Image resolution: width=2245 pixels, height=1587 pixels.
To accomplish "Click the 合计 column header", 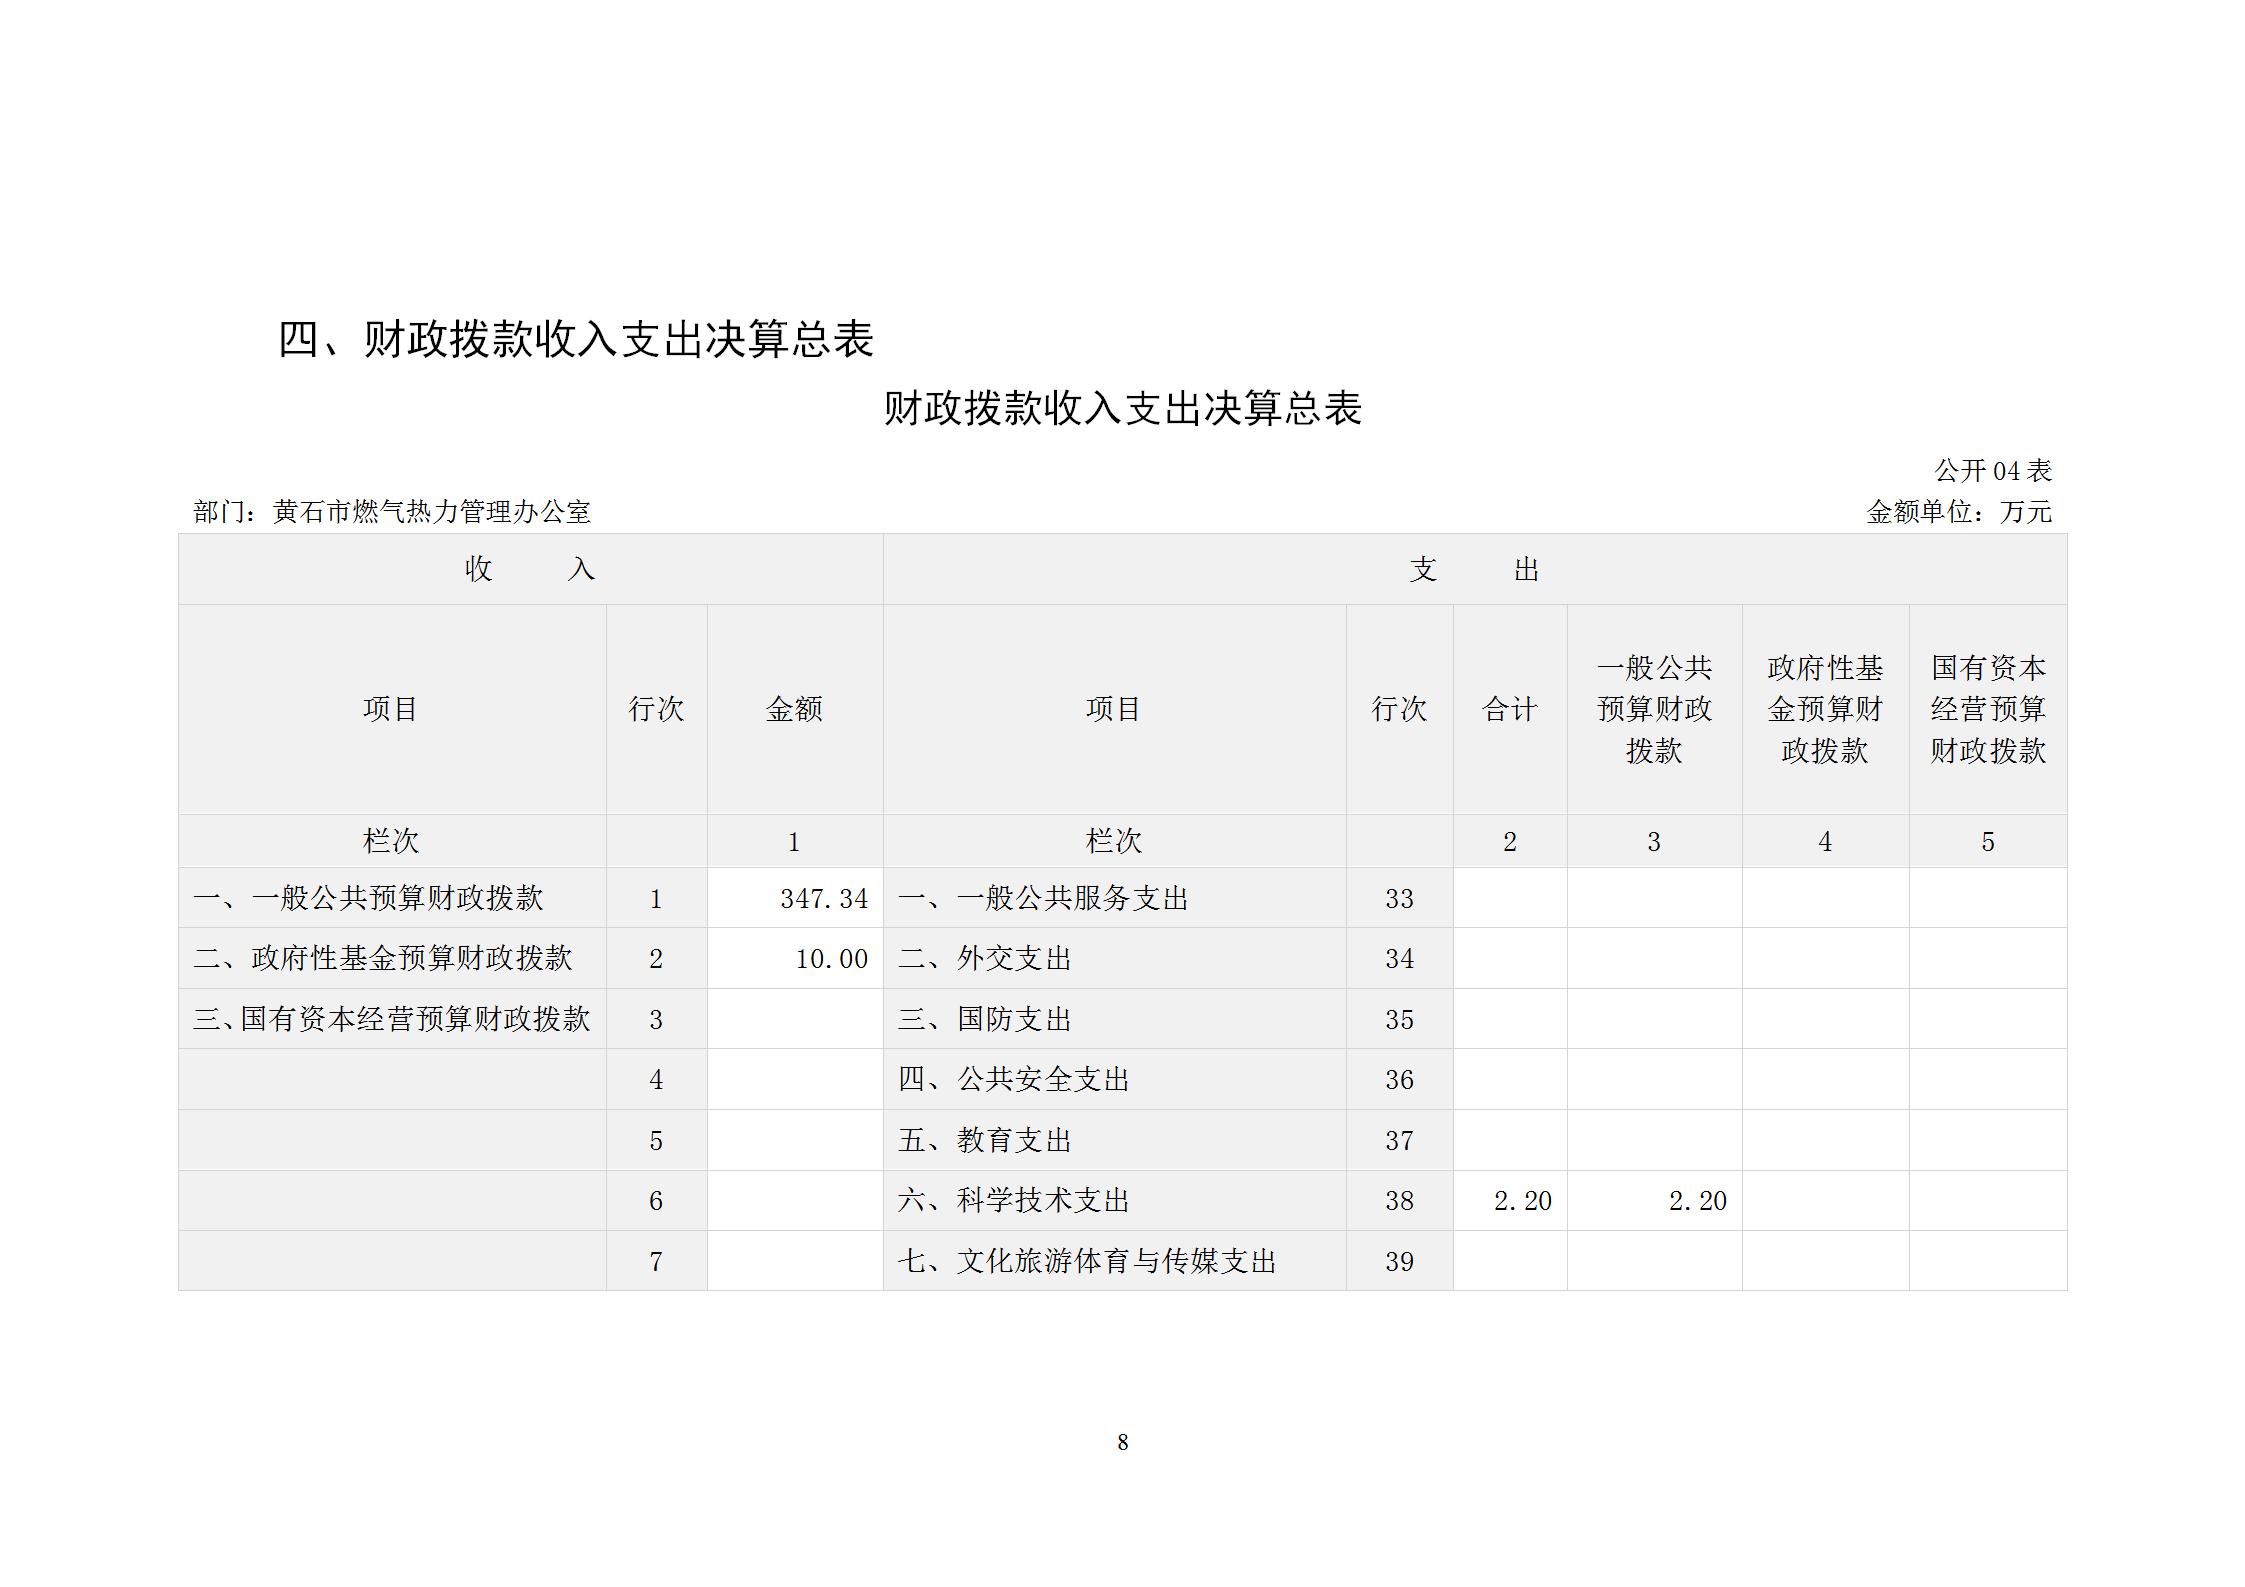I will click(x=1509, y=709).
